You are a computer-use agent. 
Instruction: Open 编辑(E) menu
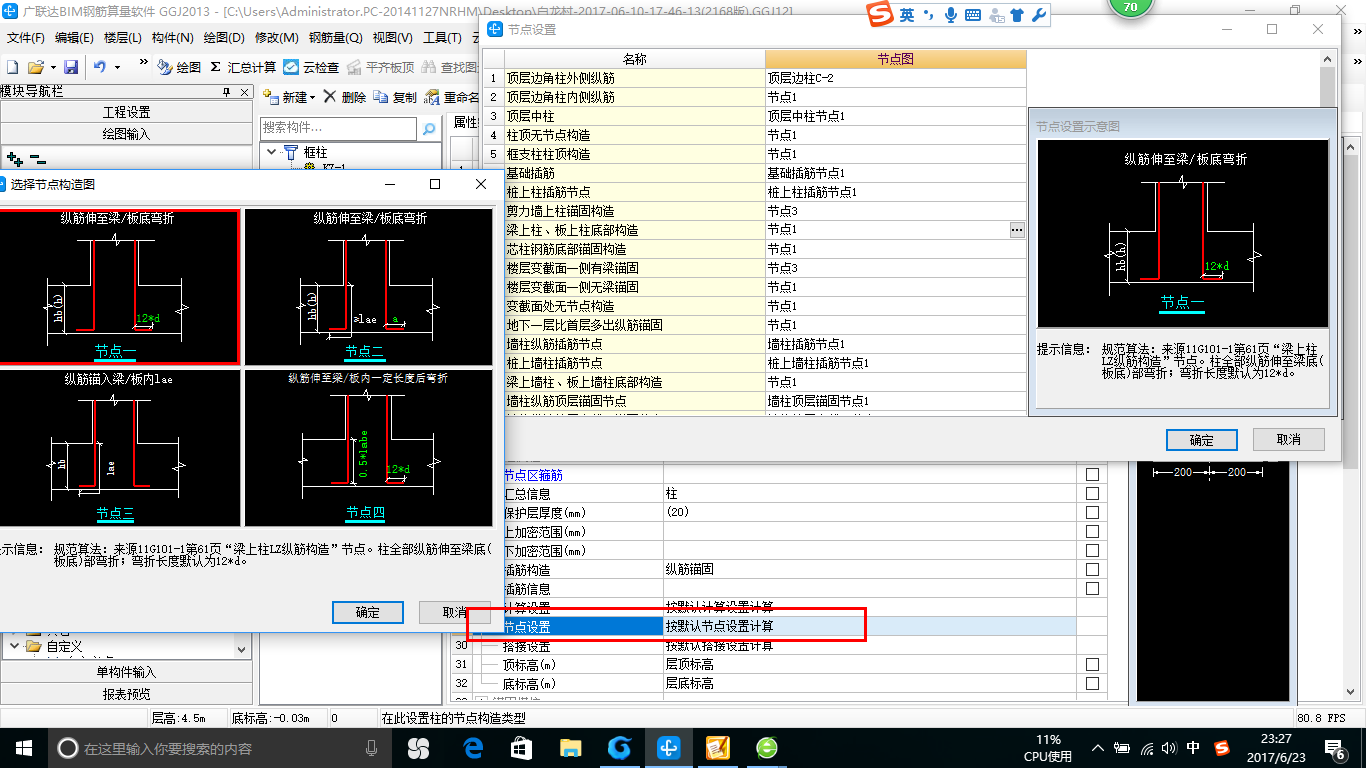coord(74,37)
